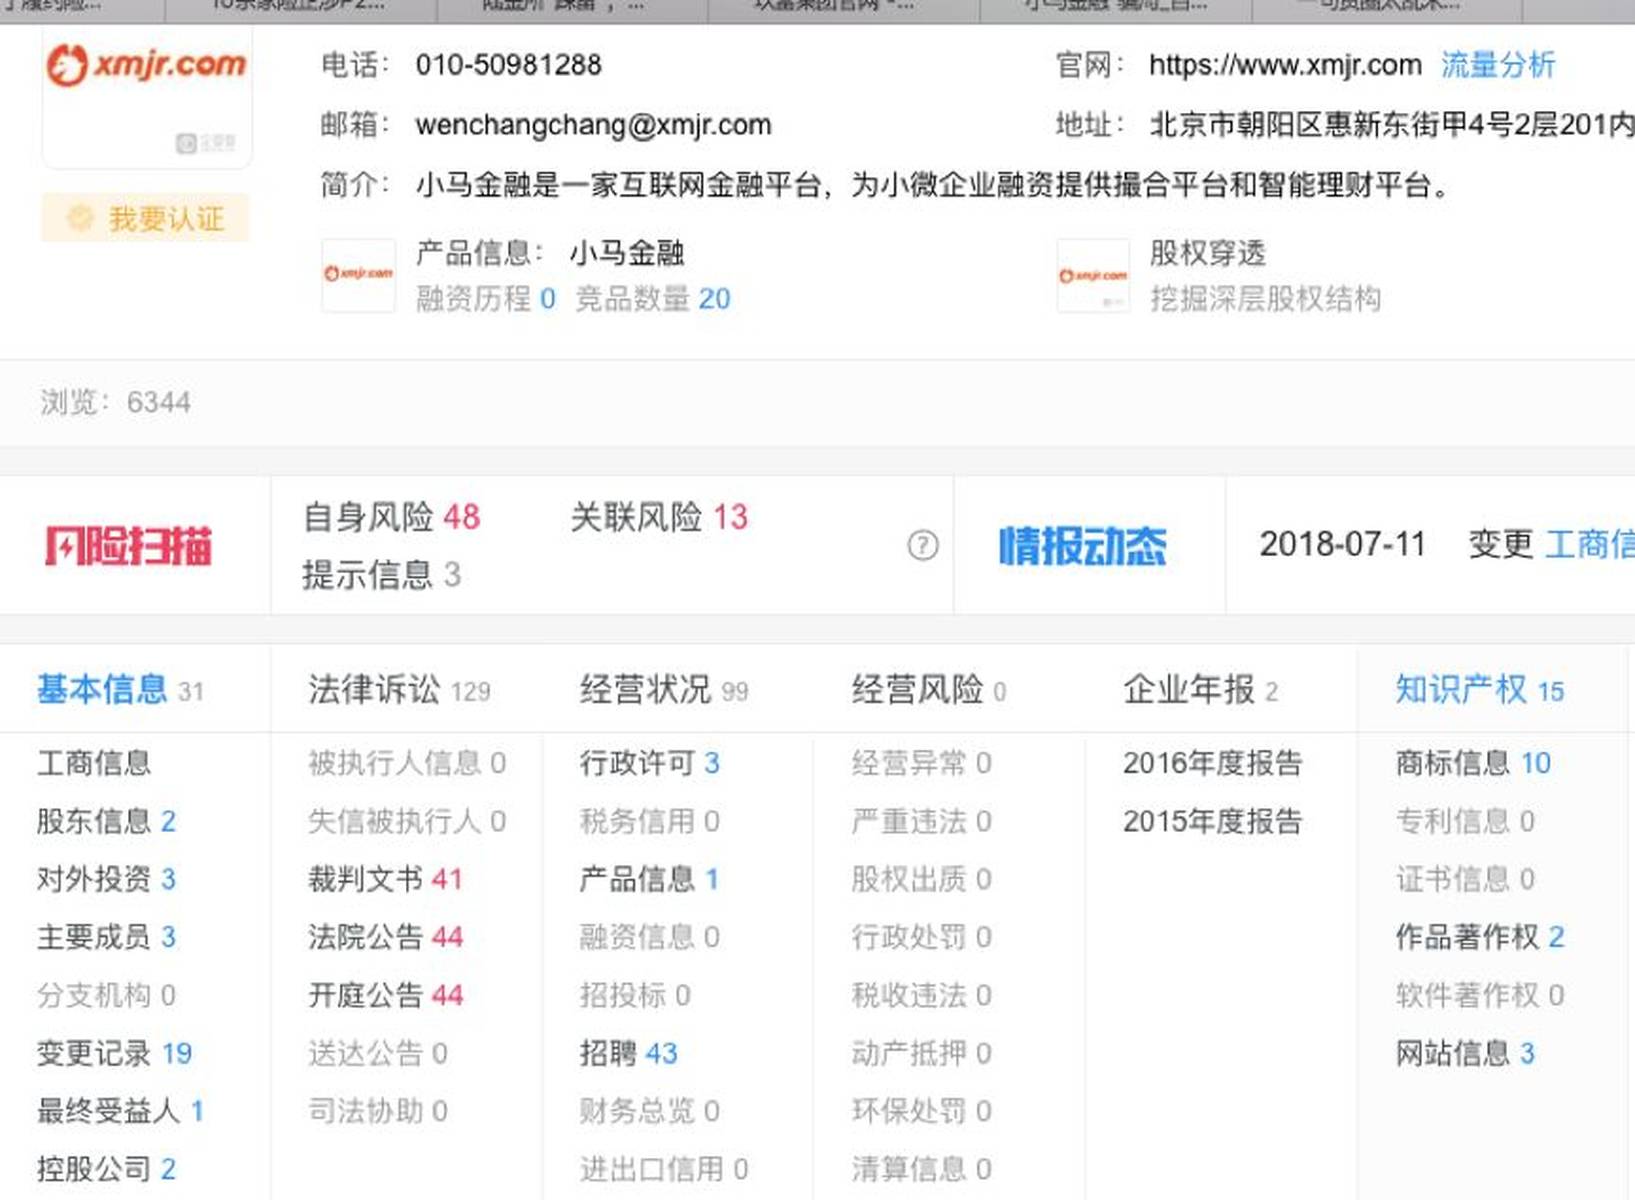The image size is (1635, 1200).
Task: Switch to 法律诉讼 tab
Action: tap(399, 689)
